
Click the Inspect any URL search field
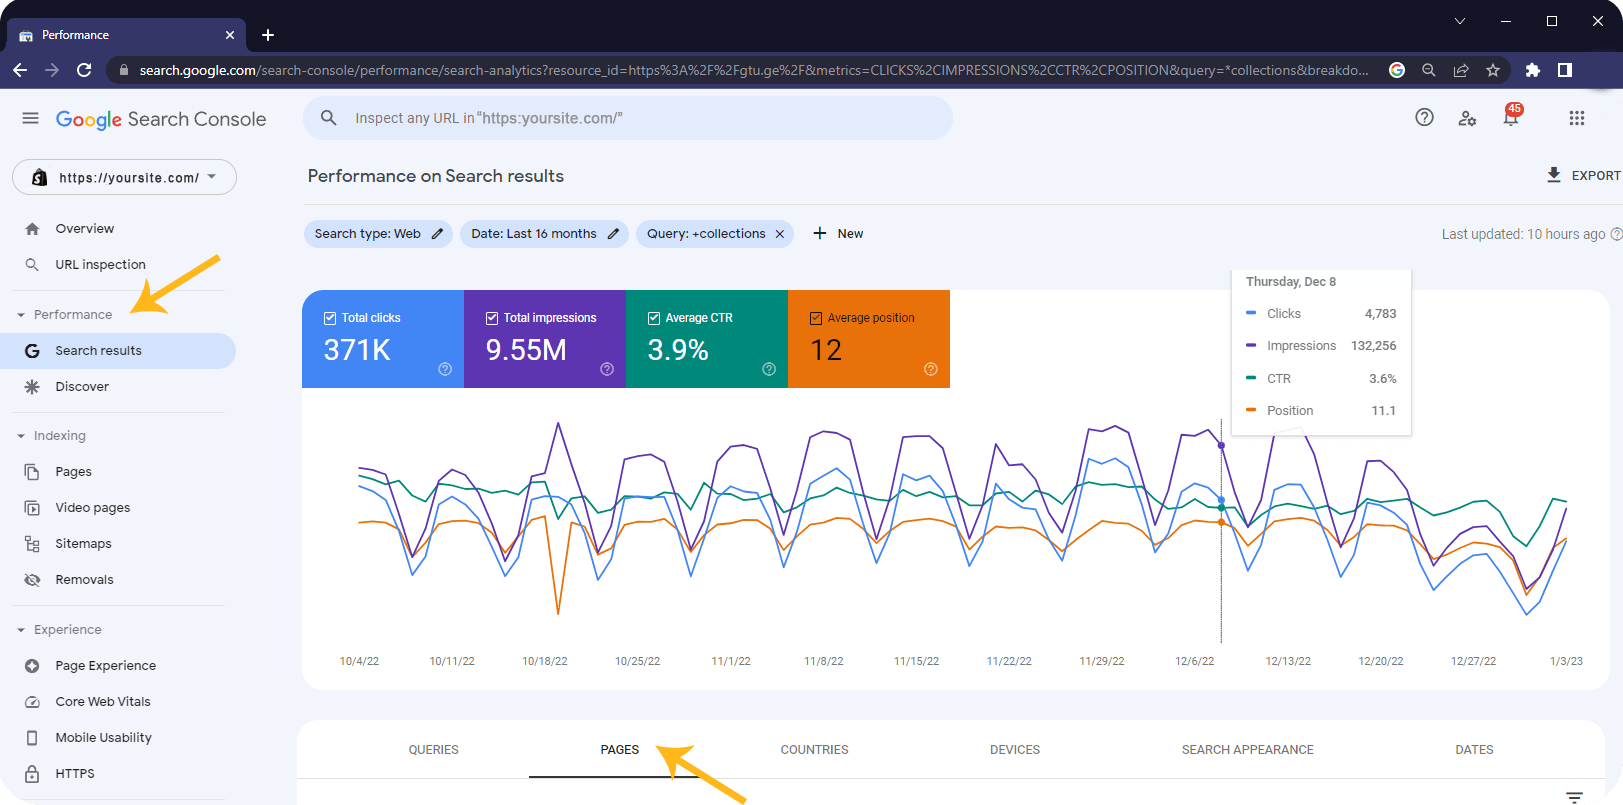tap(628, 118)
